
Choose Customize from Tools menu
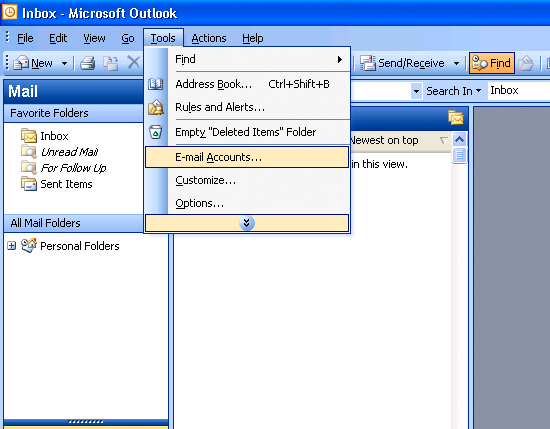click(x=247, y=180)
